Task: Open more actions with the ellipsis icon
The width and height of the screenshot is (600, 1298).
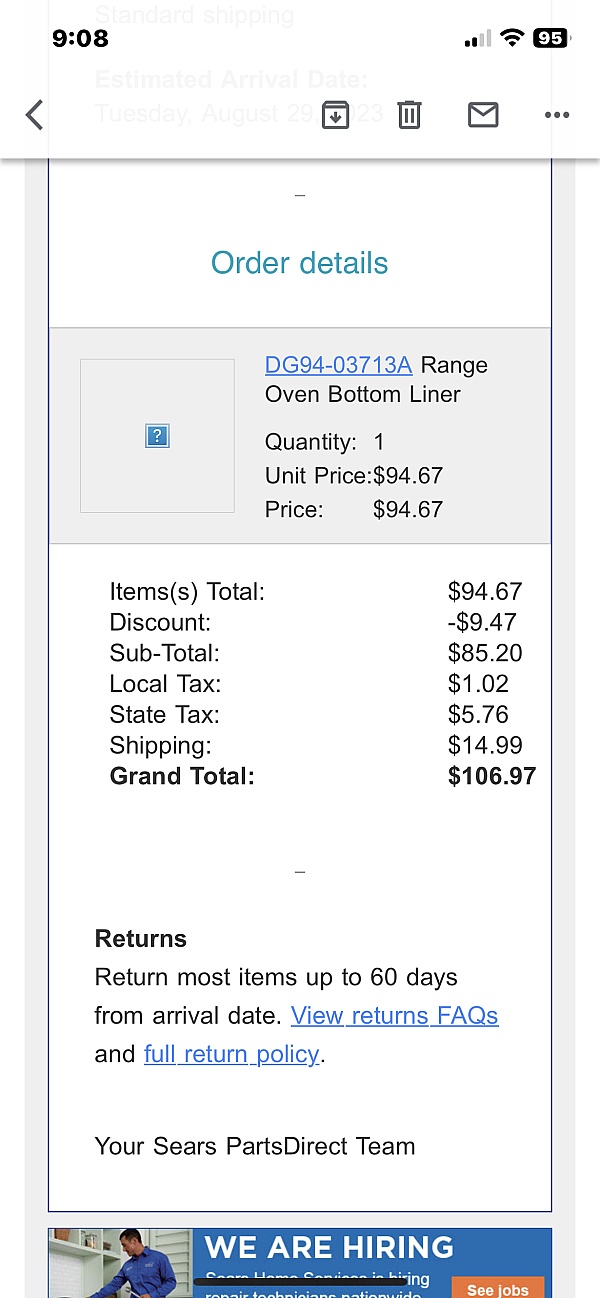Action: point(556,115)
